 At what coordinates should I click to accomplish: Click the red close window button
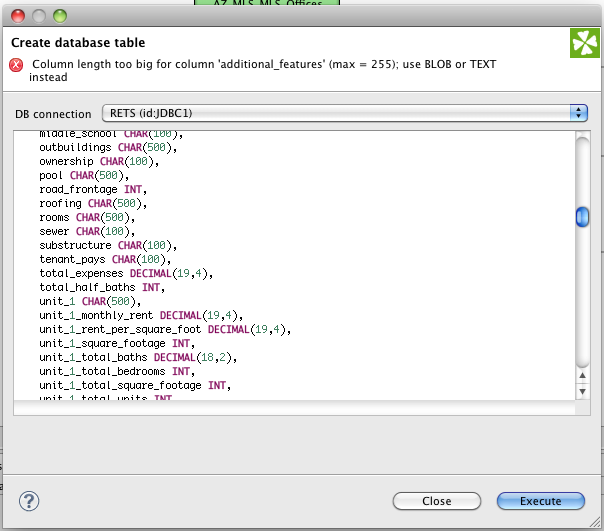pos(18,16)
